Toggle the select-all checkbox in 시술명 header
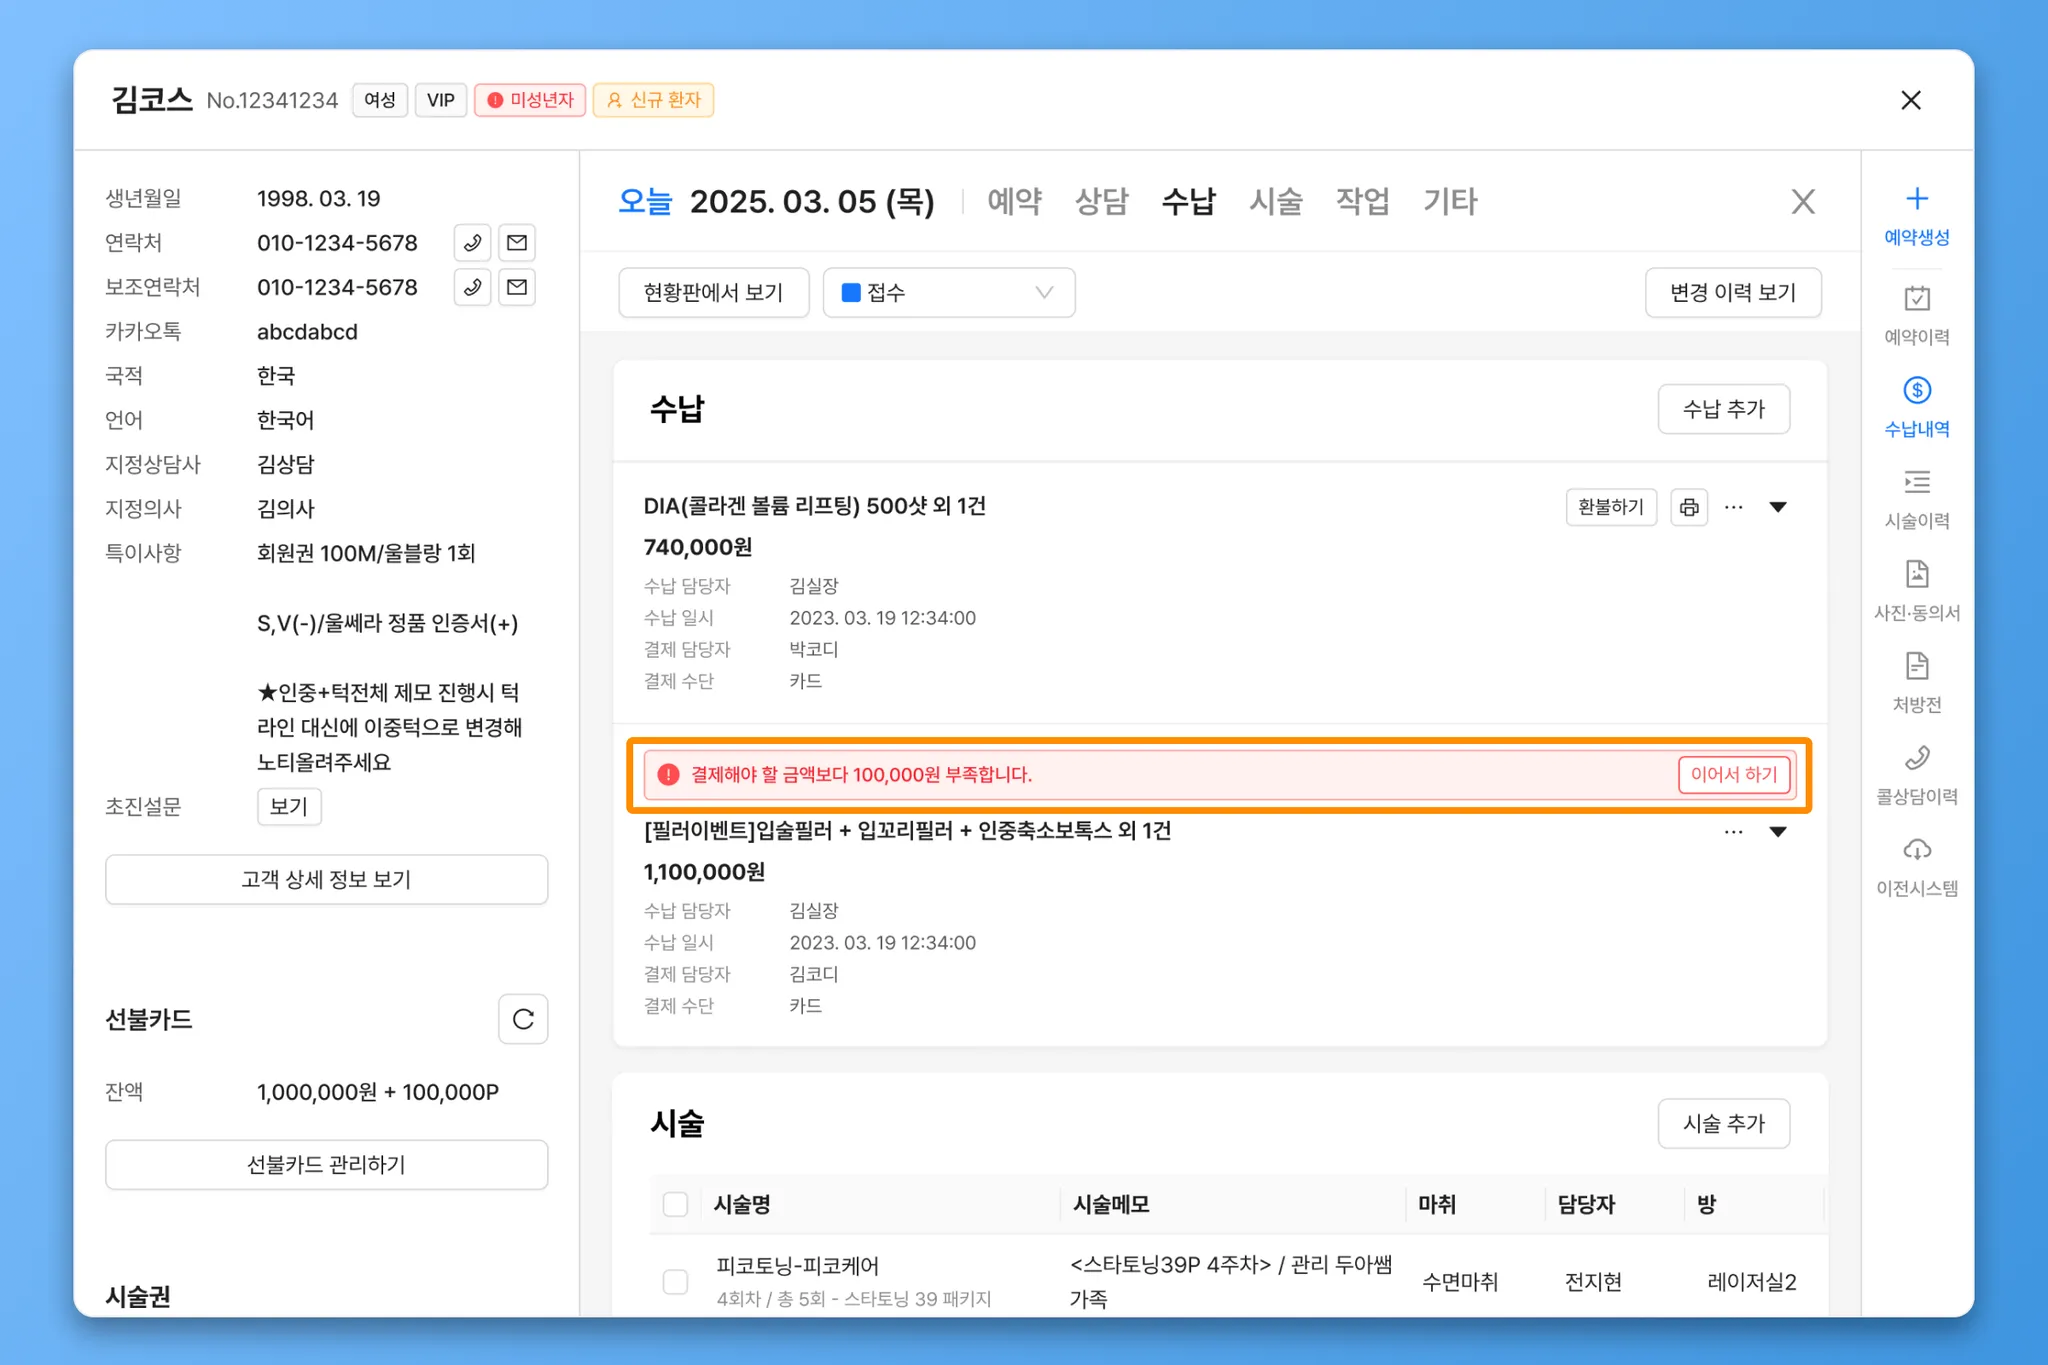The height and width of the screenshot is (1365, 2048). 676,1204
